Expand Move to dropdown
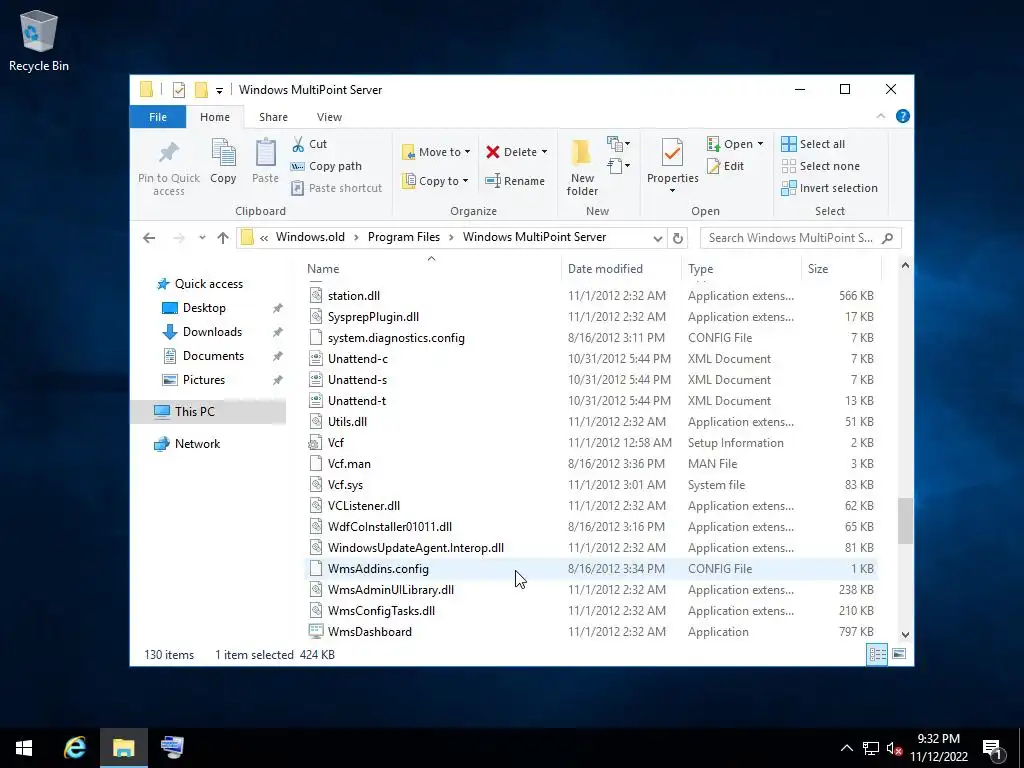This screenshot has height=768, width=1024. (467, 152)
